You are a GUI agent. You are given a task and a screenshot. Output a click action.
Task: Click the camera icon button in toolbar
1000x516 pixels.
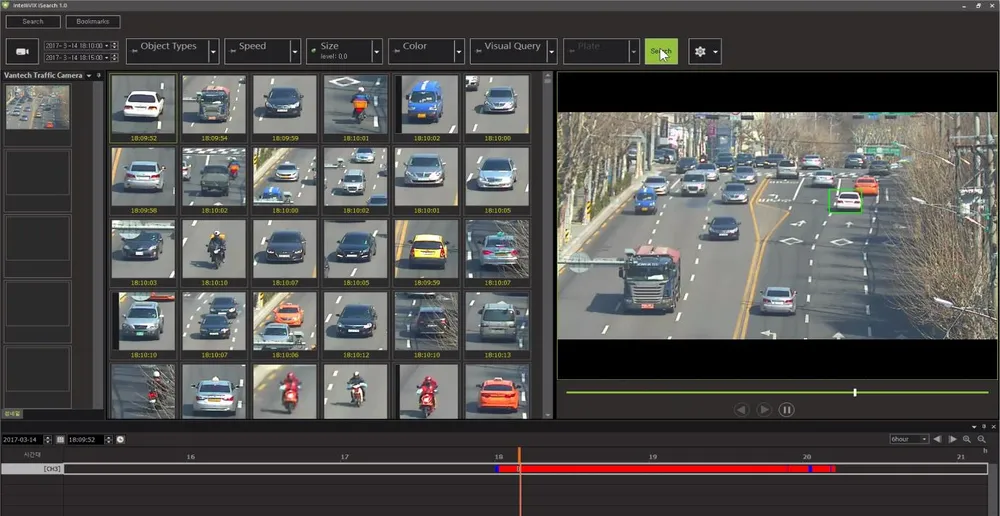click(x=22, y=51)
